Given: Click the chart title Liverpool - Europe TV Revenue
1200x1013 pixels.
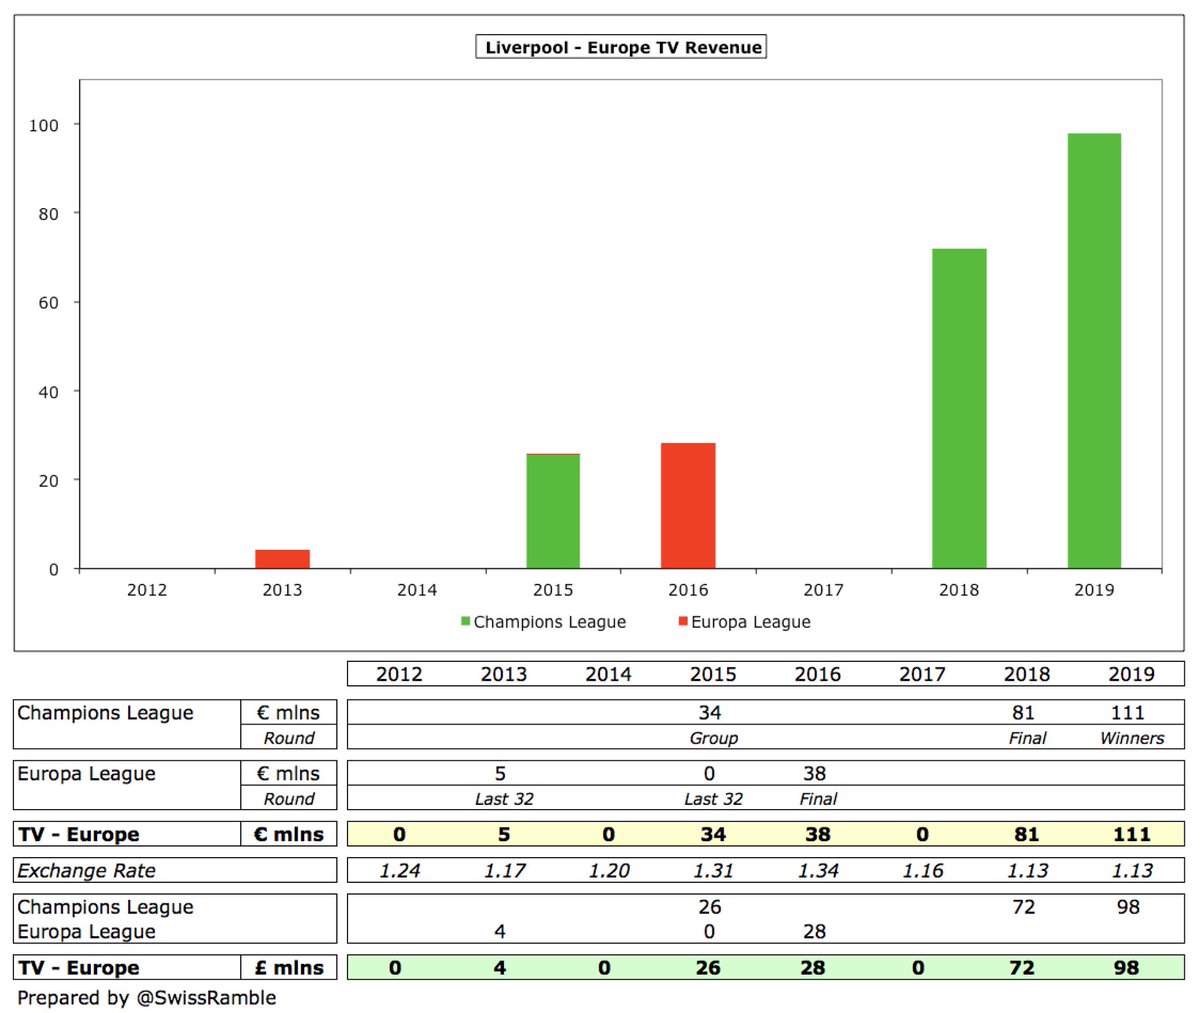Looking at the screenshot, I should (x=621, y=47).
